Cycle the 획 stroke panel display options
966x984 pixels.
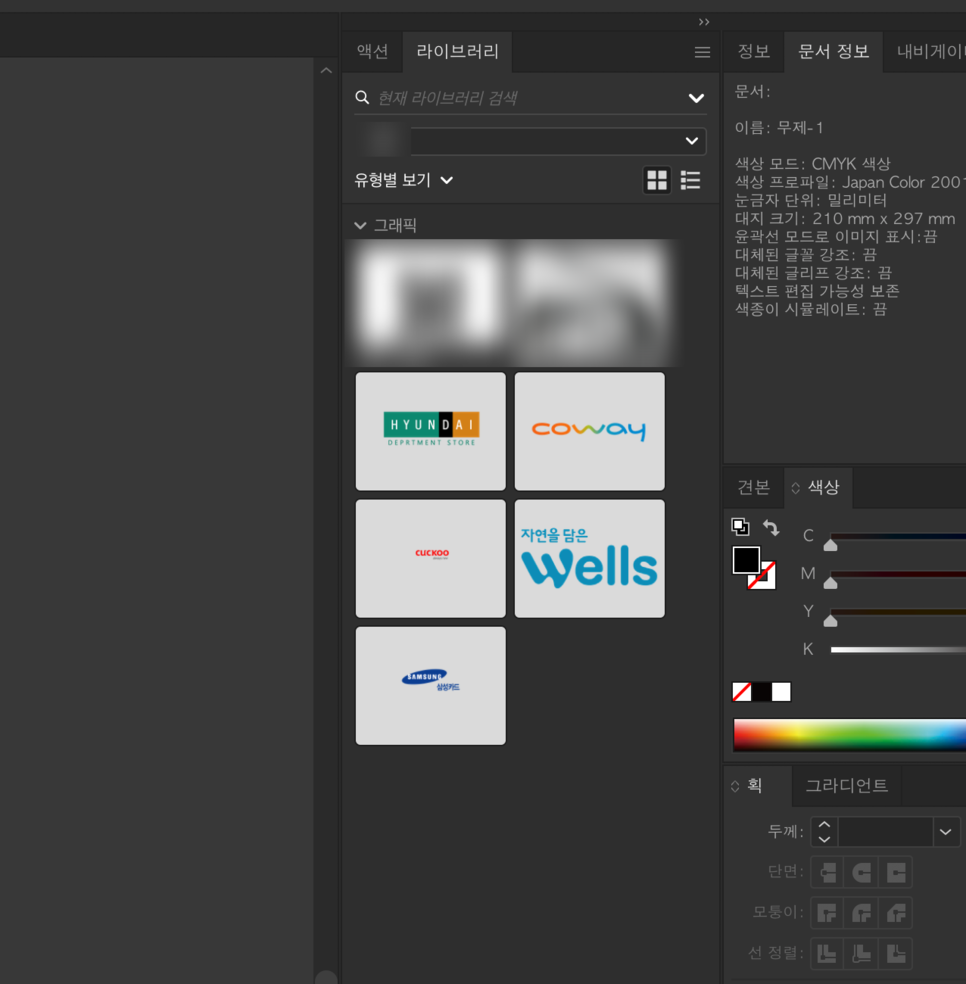[735, 786]
